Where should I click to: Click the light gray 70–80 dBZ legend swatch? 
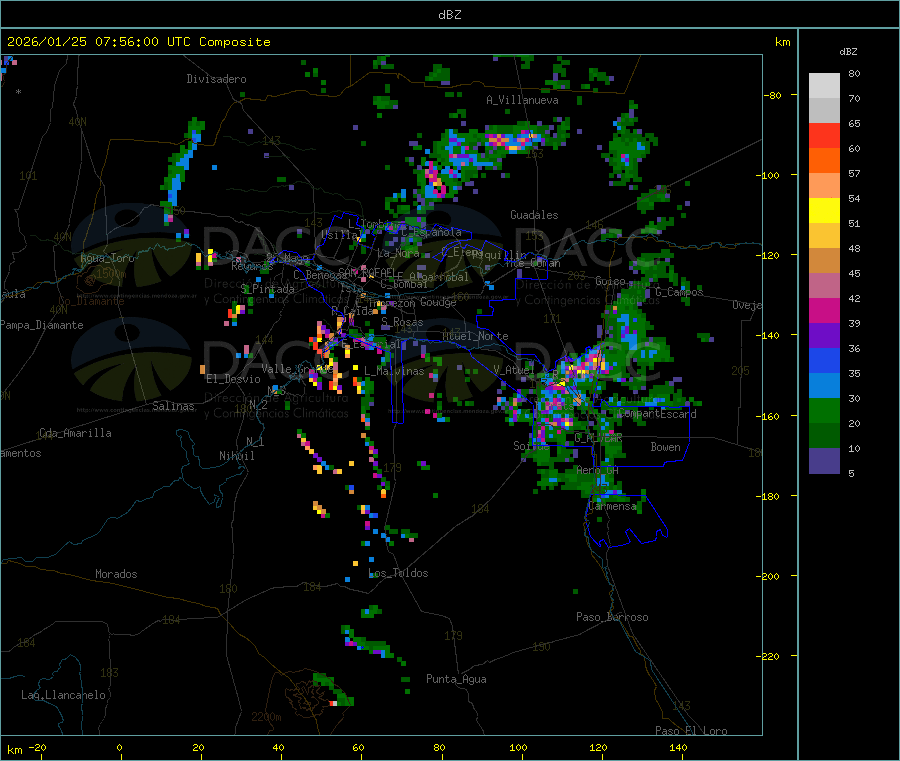[x=824, y=86]
